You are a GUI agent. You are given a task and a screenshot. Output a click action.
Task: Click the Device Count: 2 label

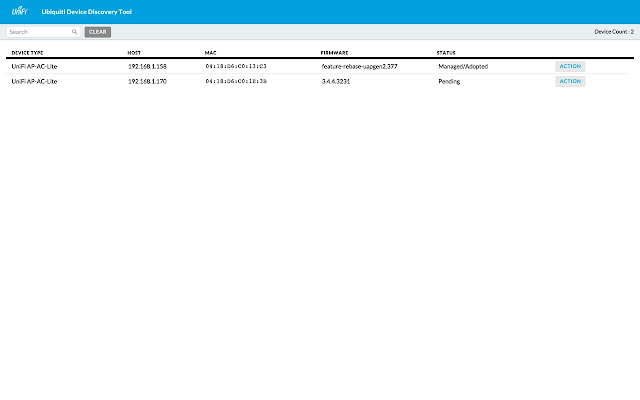coord(614,32)
